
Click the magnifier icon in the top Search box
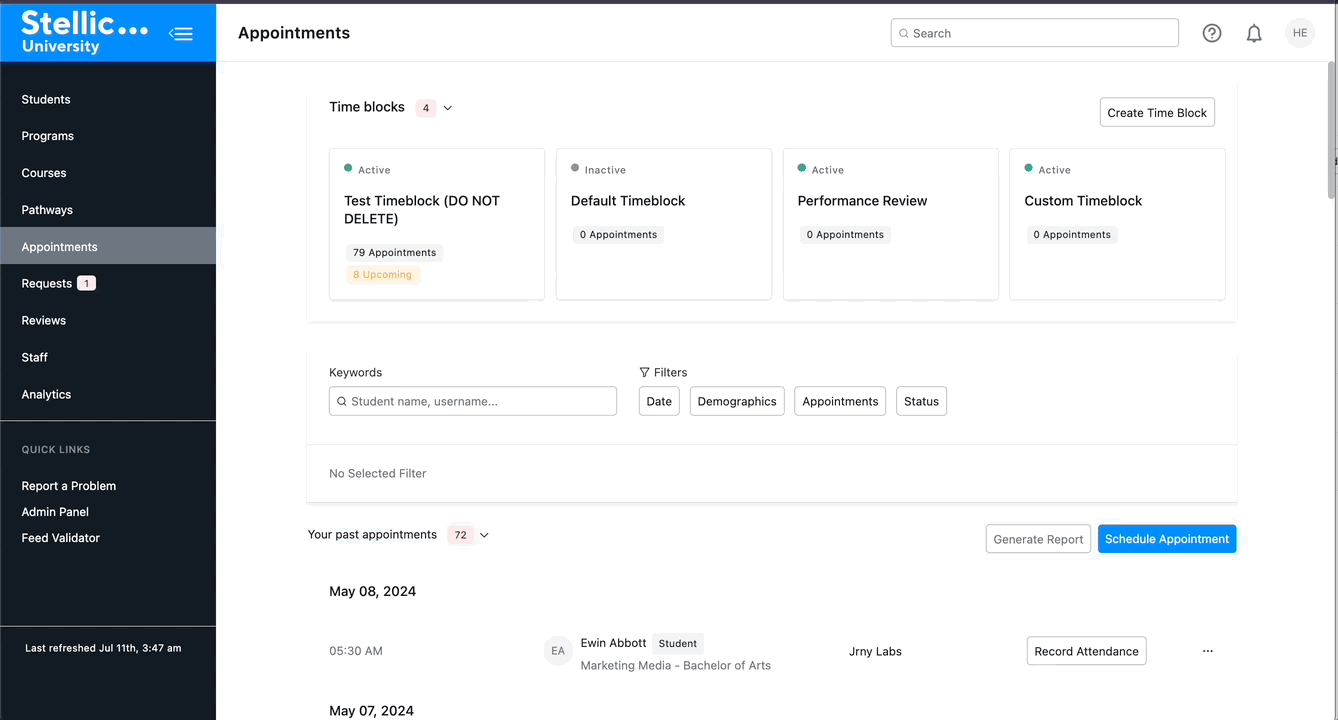pos(903,33)
